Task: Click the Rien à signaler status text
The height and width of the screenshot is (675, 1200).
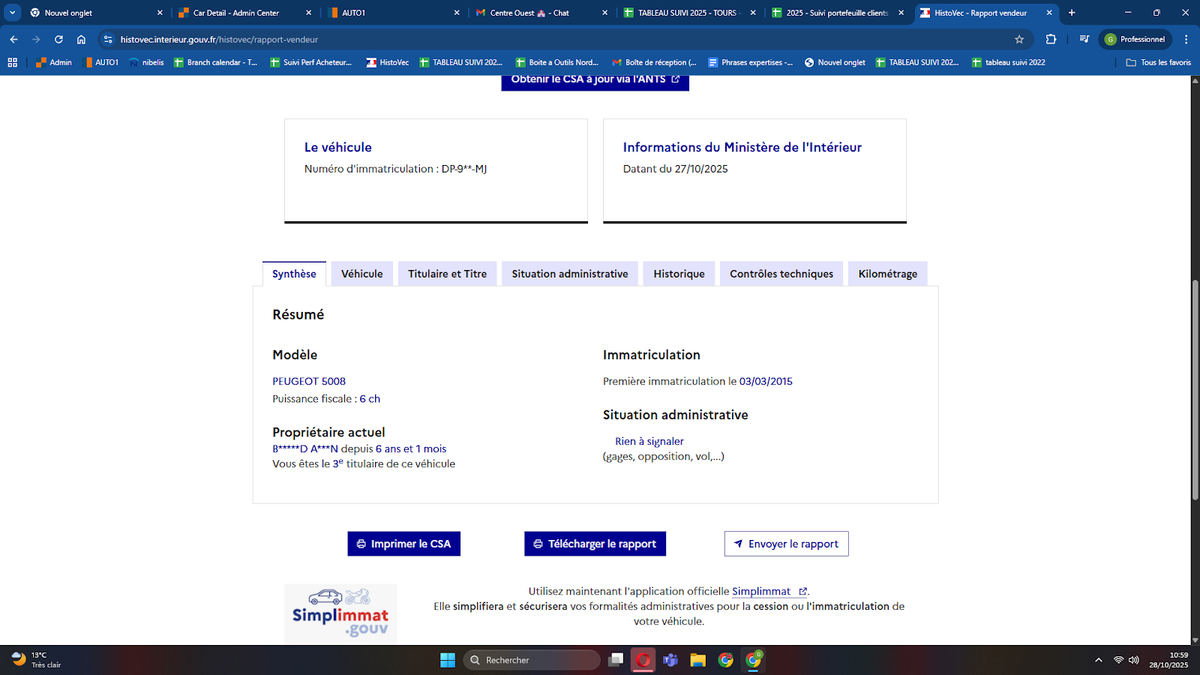Action: 649,441
